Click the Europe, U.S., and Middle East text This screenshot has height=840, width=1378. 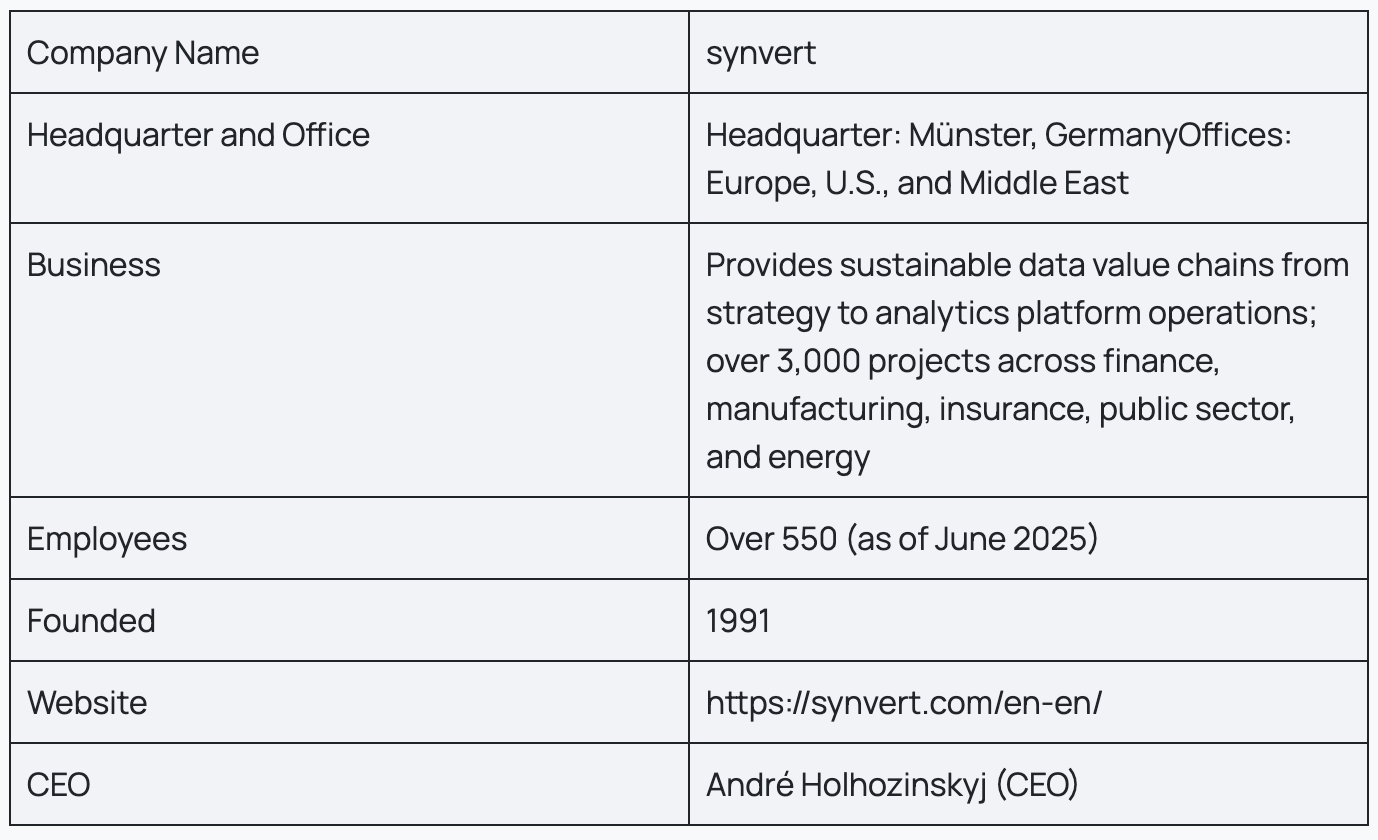coord(917,183)
